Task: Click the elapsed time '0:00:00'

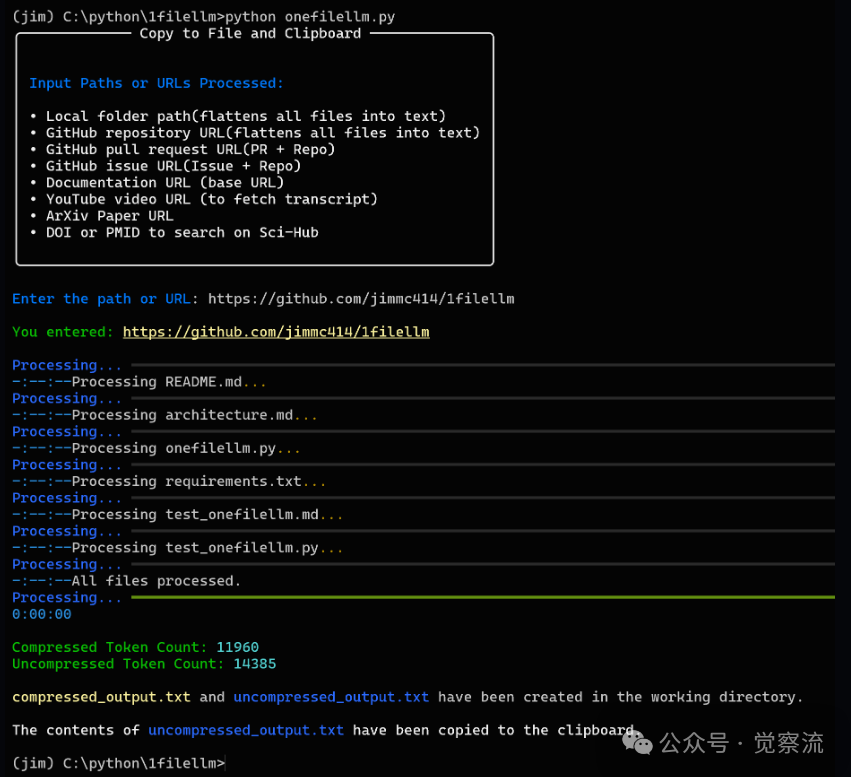Action: pos(42,614)
